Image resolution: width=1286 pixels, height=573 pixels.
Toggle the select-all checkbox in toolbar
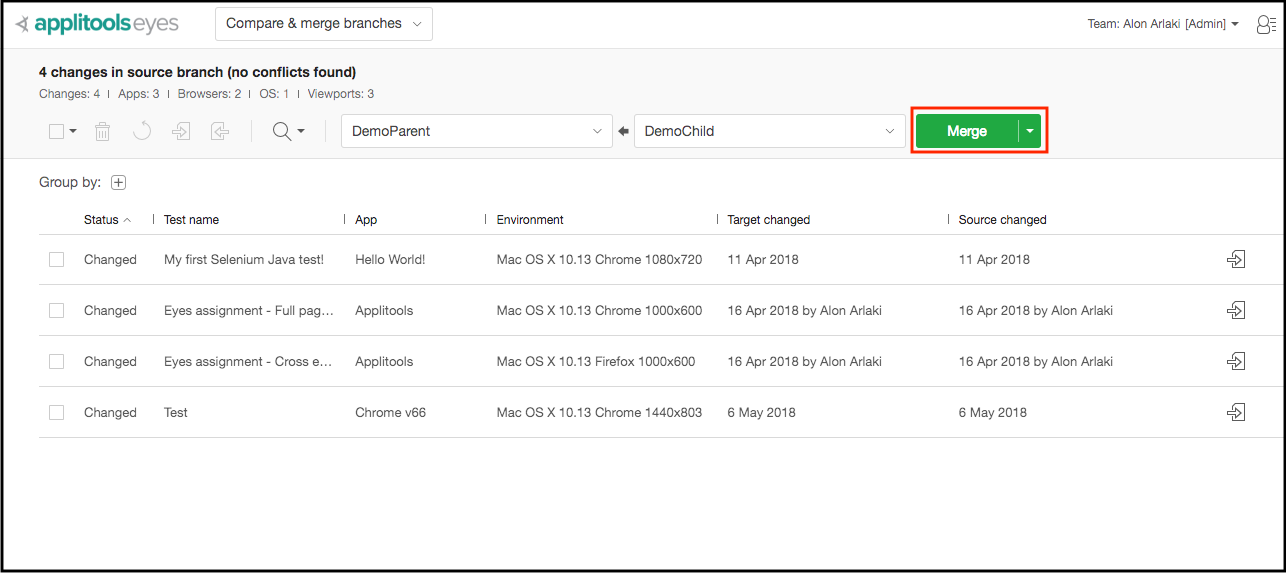57,131
